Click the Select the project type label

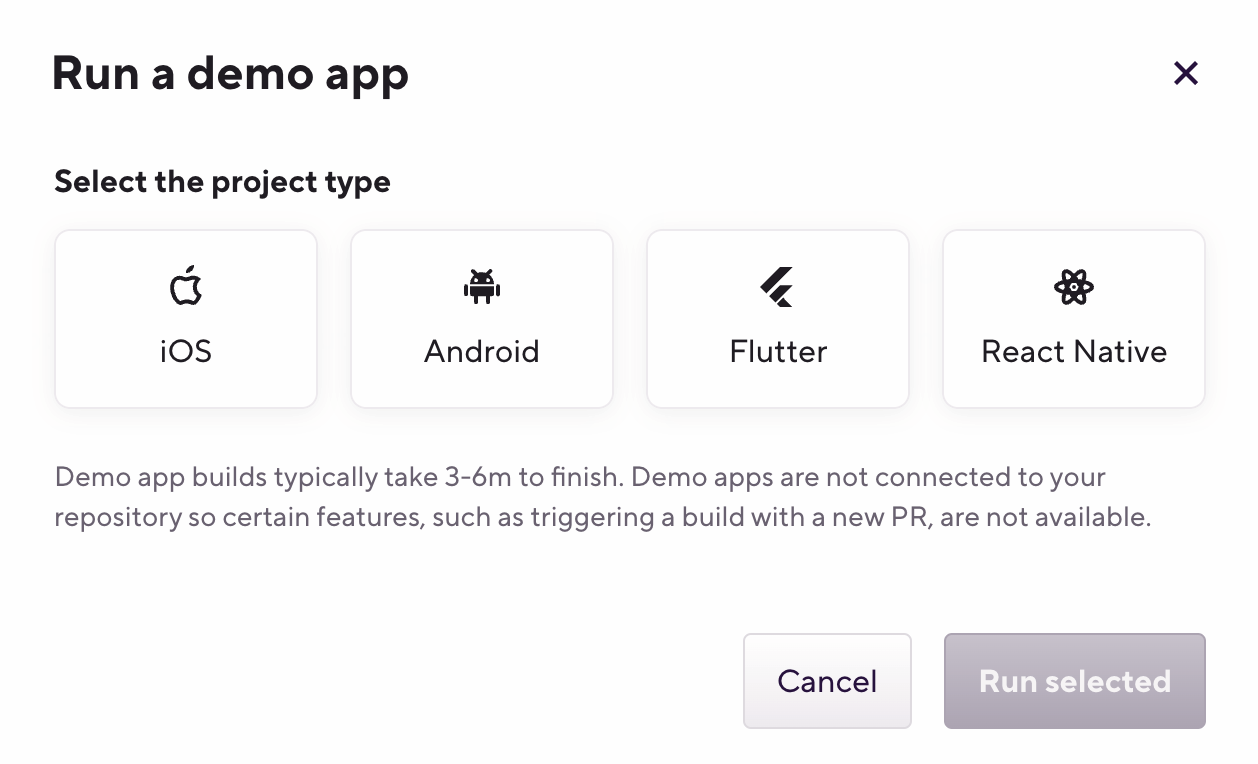point(222,182)
